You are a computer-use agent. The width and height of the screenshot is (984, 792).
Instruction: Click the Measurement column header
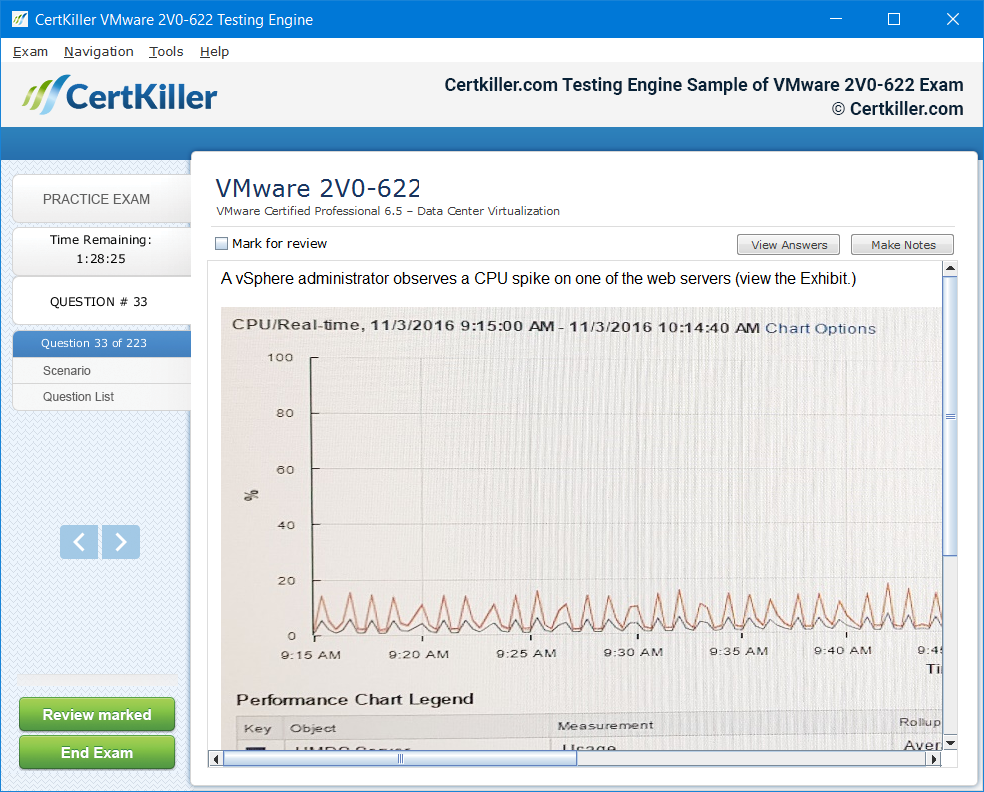click(x=605, y=725)
